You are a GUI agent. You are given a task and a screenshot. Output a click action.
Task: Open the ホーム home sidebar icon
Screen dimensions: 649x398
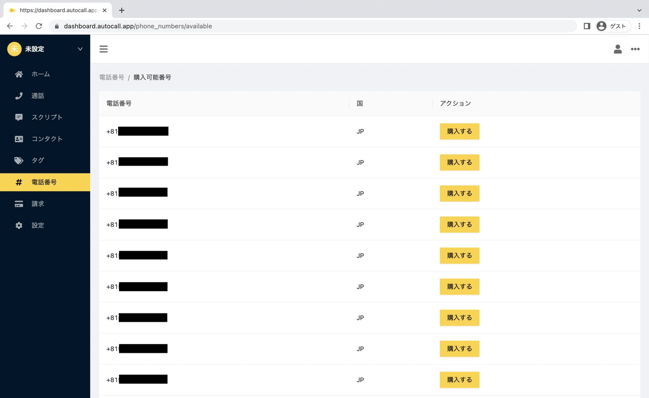tap(19, 74)
